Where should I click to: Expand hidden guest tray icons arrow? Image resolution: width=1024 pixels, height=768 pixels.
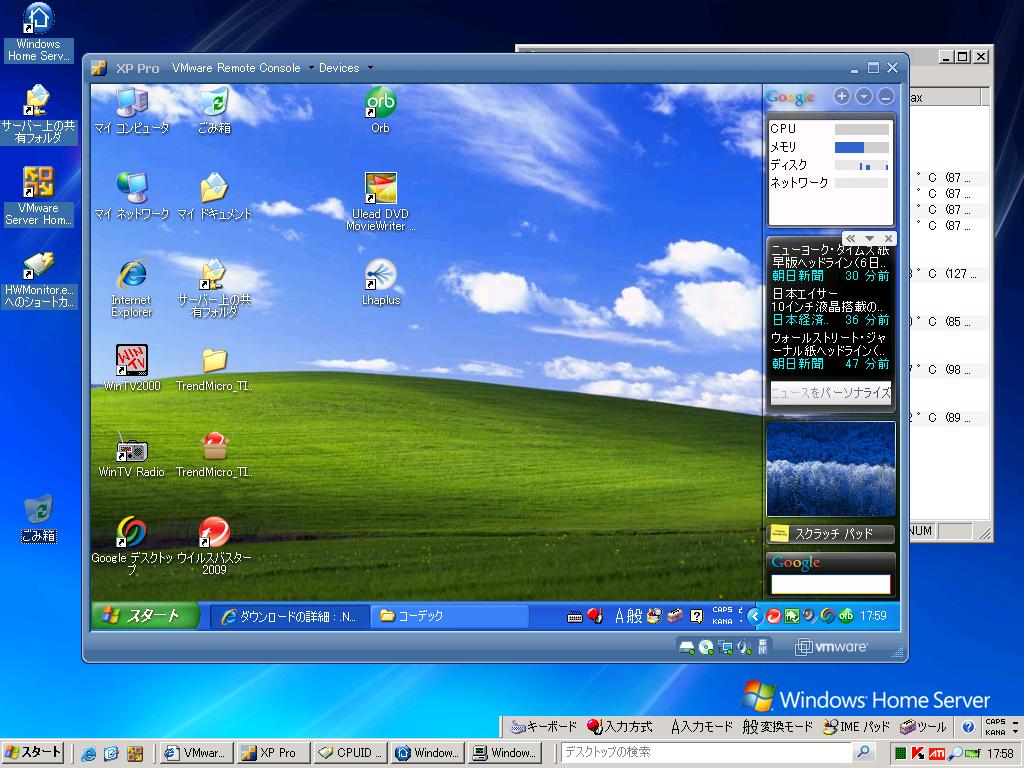tap(754, 616)
